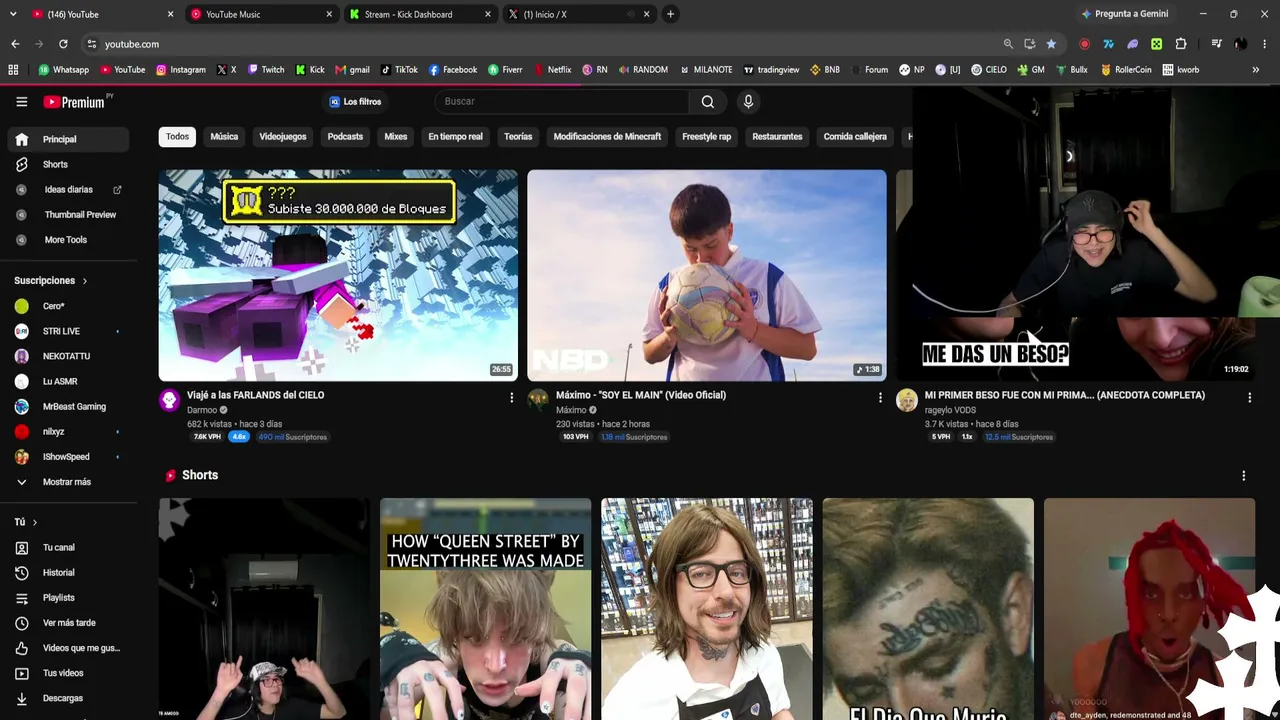Screen dimensions: 1280x720
Task: Open the Twitch bookmark
Action: click(x=266, y=70)
